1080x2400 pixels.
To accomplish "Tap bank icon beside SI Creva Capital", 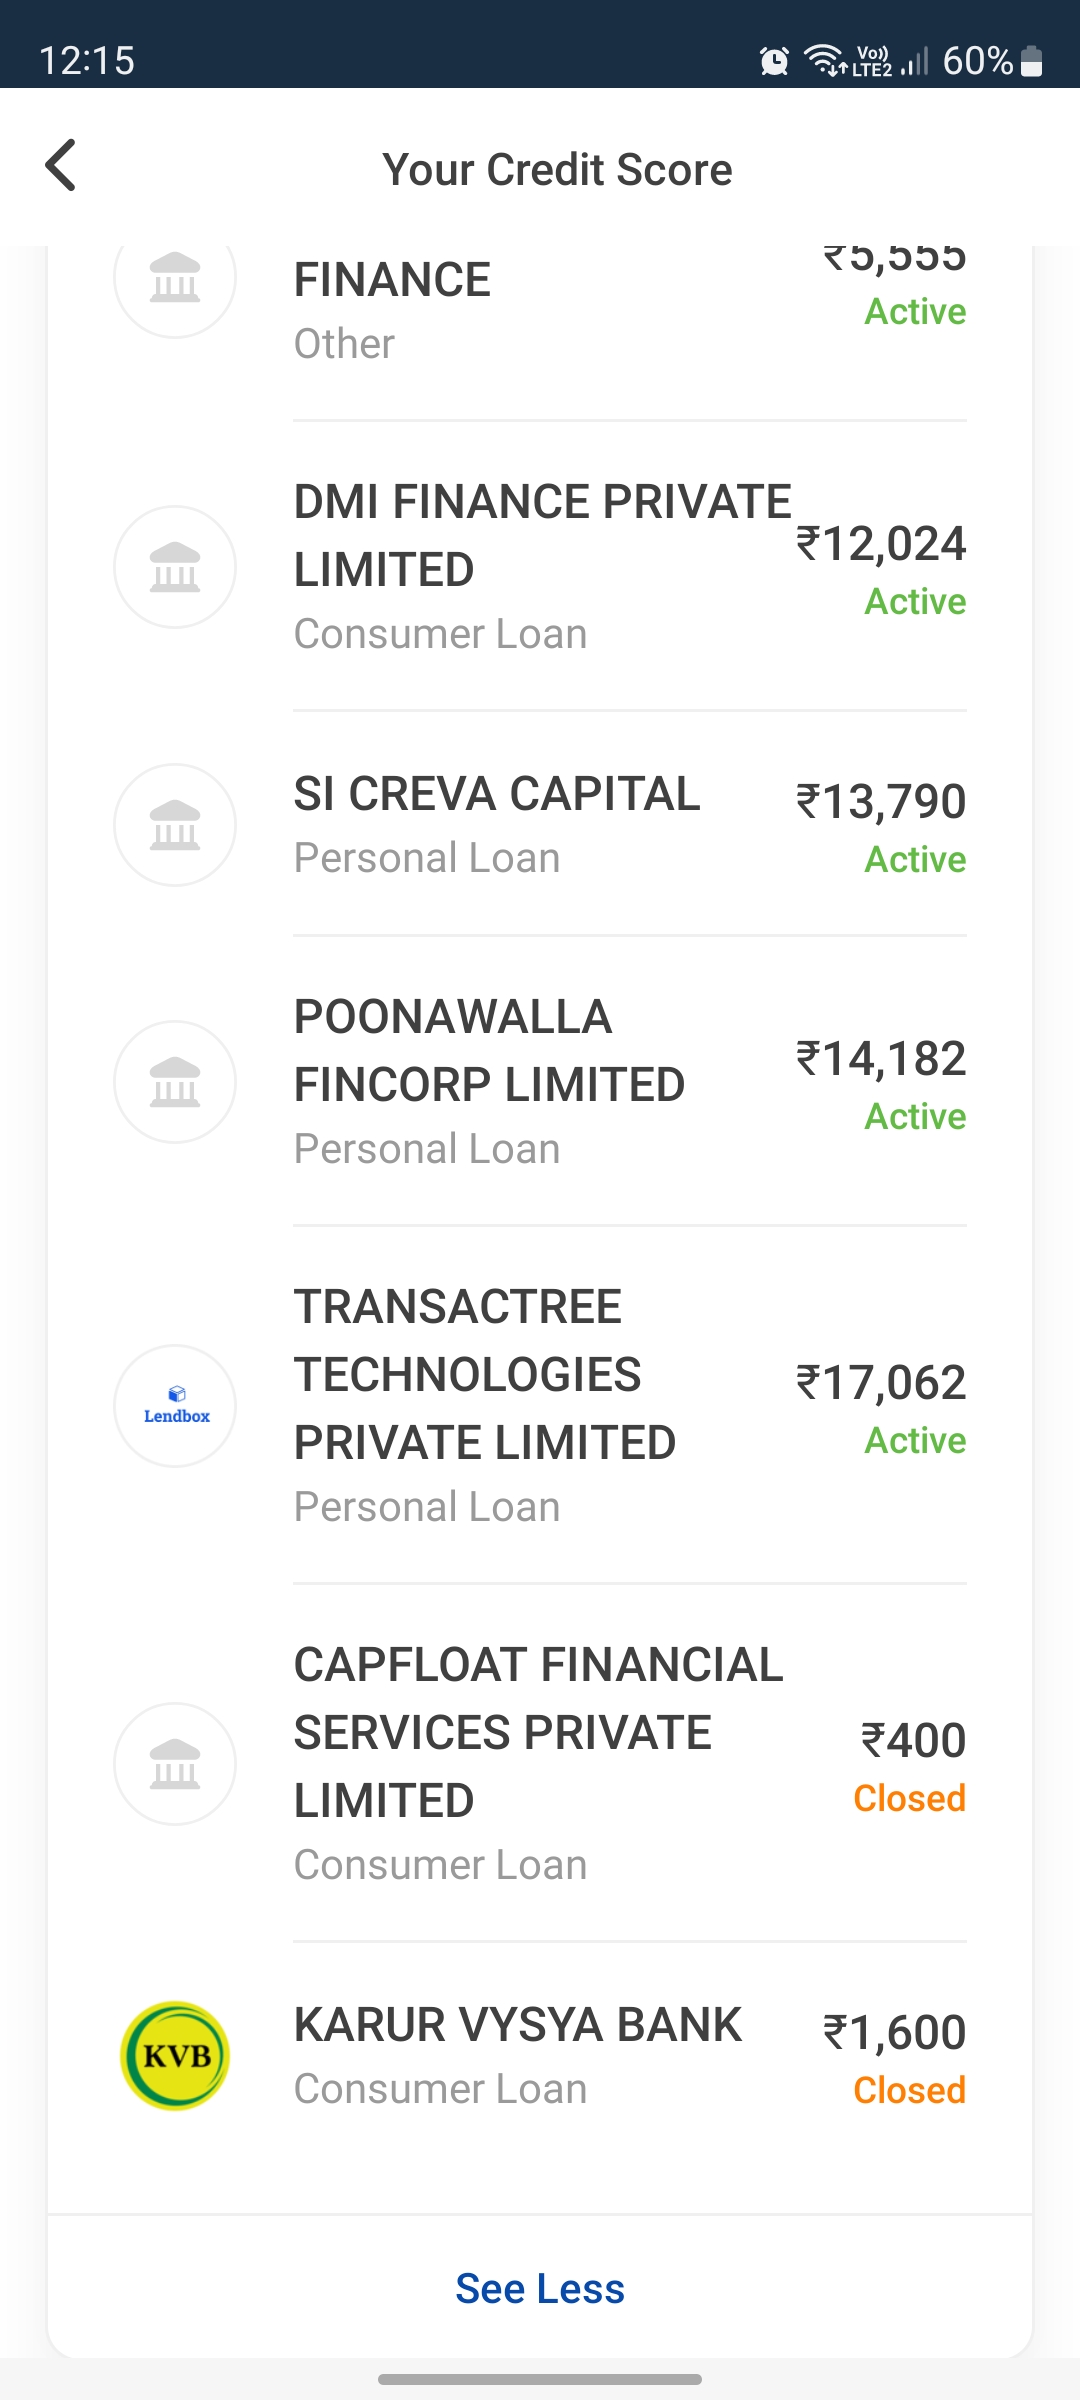I will (175, 825).
